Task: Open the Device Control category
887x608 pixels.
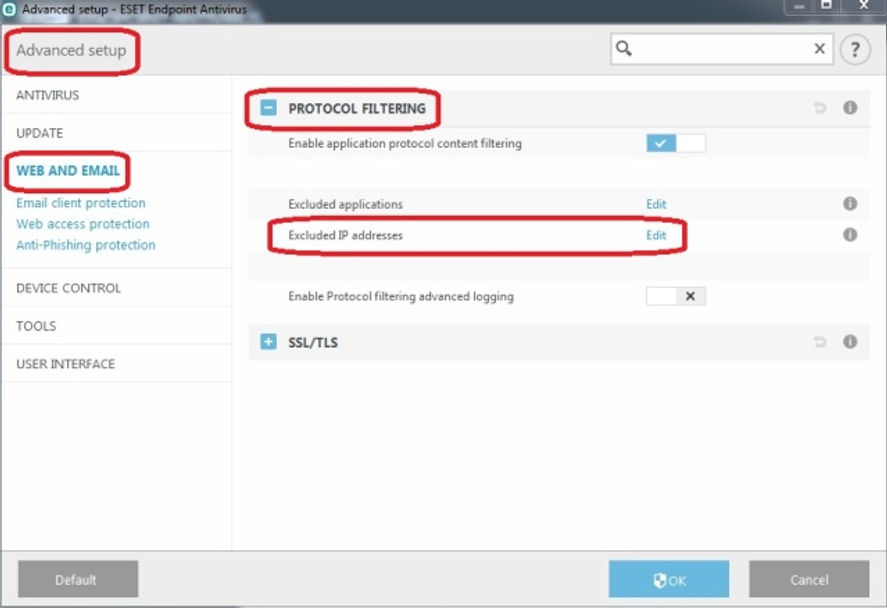Action: tap(68, 288)
